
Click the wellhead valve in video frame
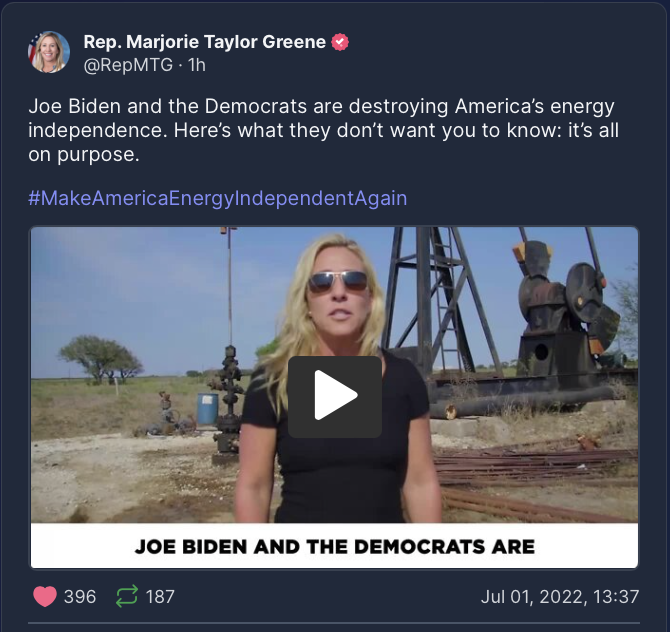click(229, 400)
